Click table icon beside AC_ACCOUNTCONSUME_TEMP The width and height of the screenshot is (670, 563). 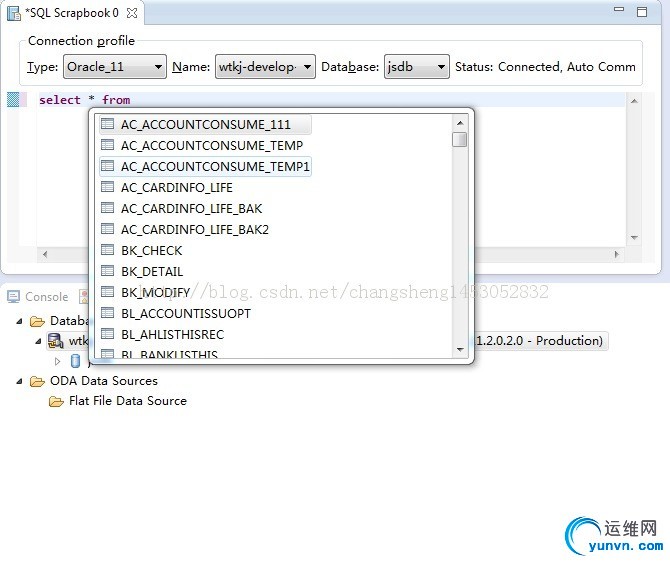(107, 144)
